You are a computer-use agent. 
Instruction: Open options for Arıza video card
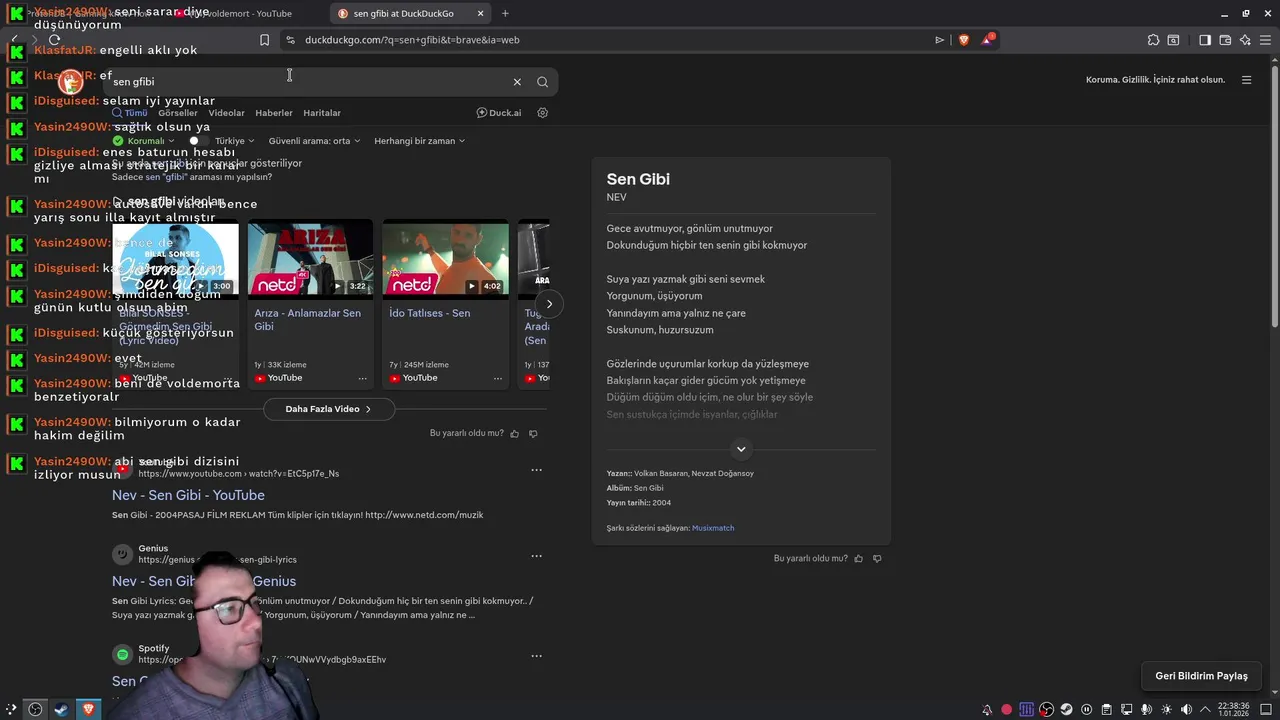[362, 378]
